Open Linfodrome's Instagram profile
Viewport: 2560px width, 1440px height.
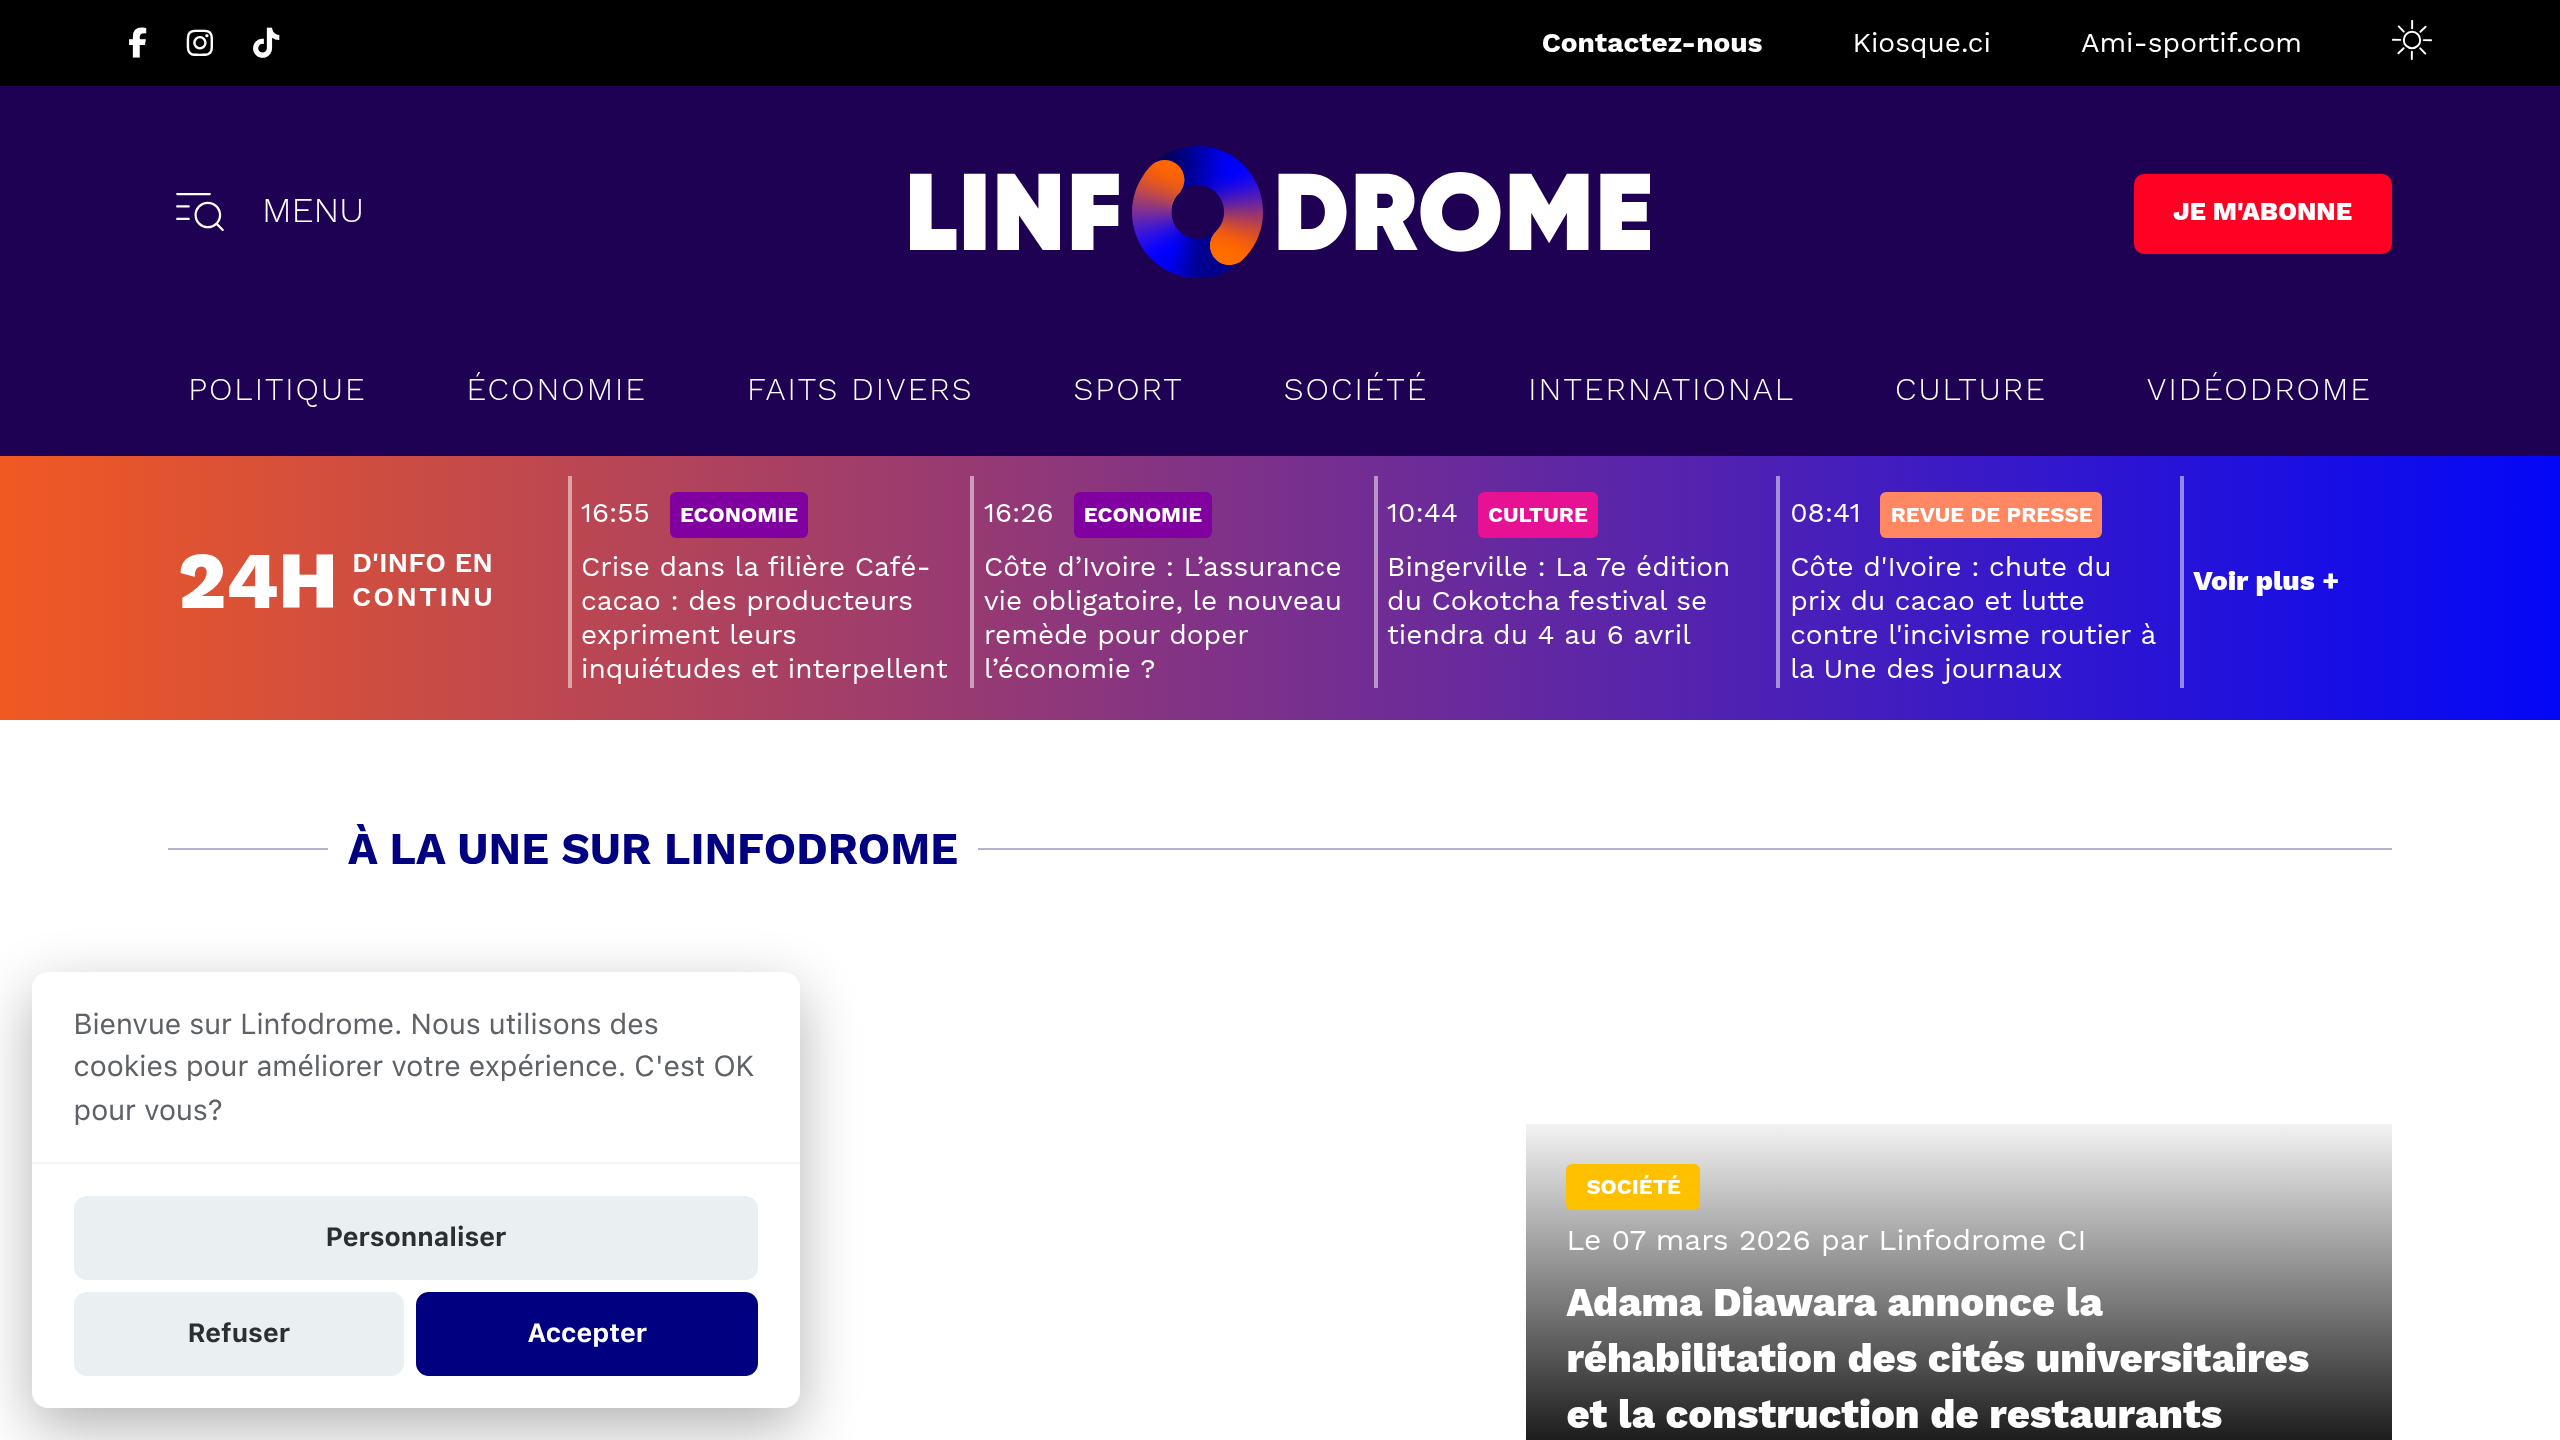pyautogui.click(x=200, y=42)
